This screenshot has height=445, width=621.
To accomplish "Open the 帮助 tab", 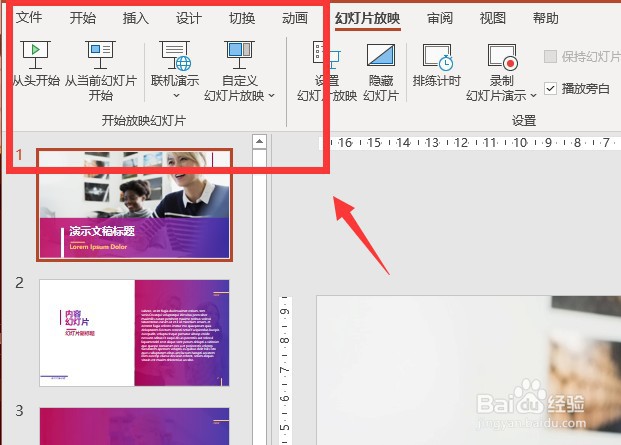I will tap(546, 18).
